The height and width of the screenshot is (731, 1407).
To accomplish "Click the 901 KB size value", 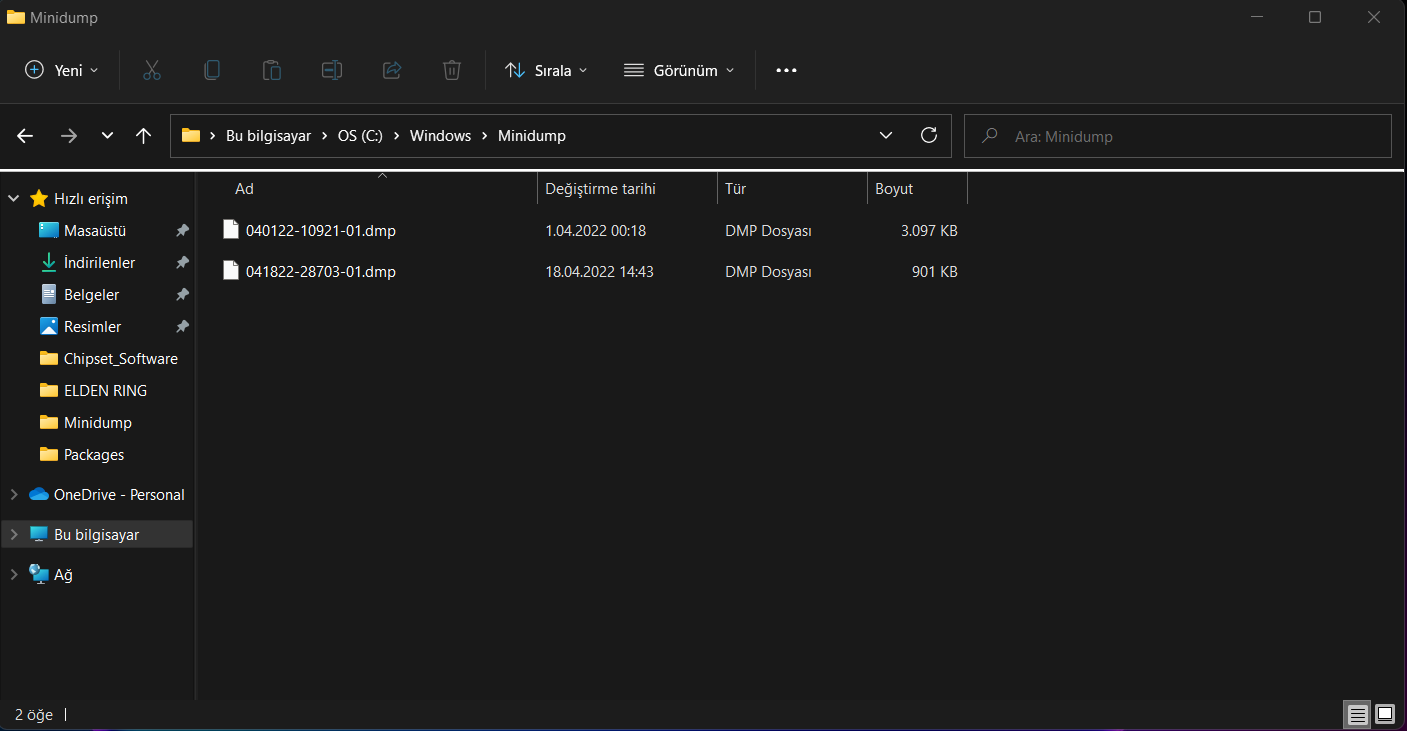I will pyautogui.click(x=935, y=272).
